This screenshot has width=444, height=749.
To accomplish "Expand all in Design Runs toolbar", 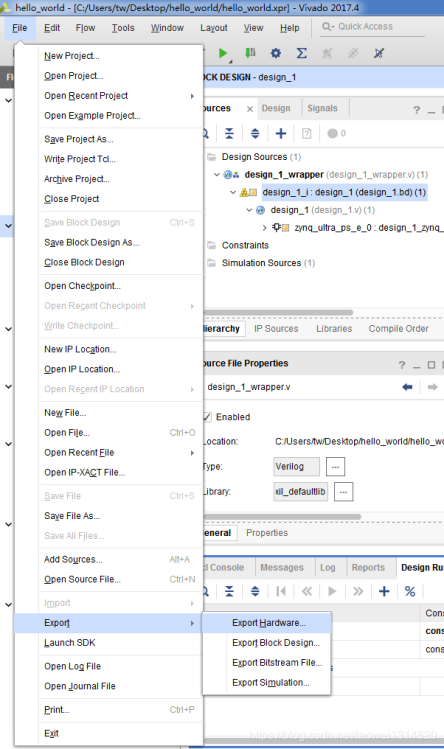I will 255,591.
